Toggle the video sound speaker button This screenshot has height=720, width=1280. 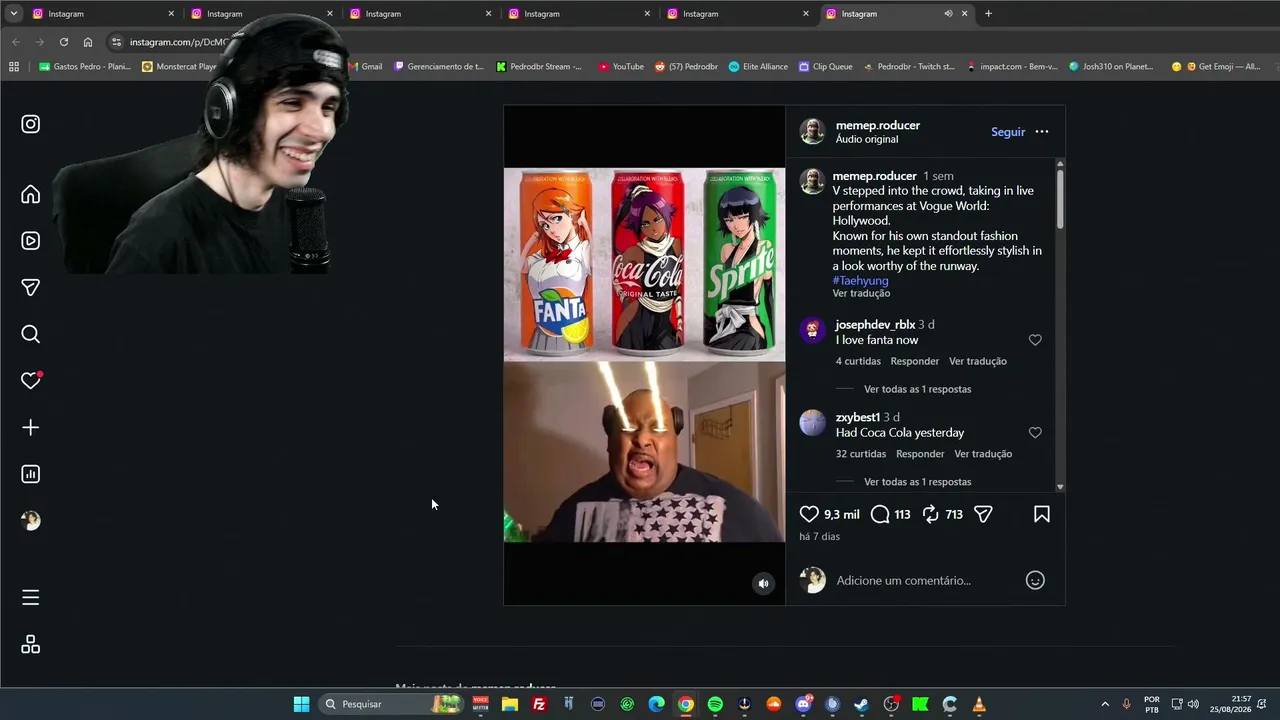coord(763,584)
